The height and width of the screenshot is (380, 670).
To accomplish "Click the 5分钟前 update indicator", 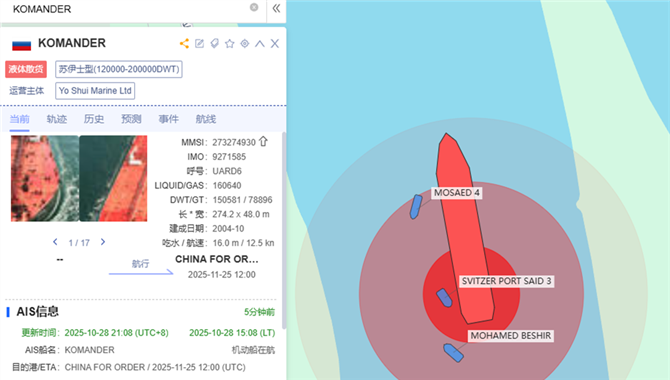I will point(259,312).
